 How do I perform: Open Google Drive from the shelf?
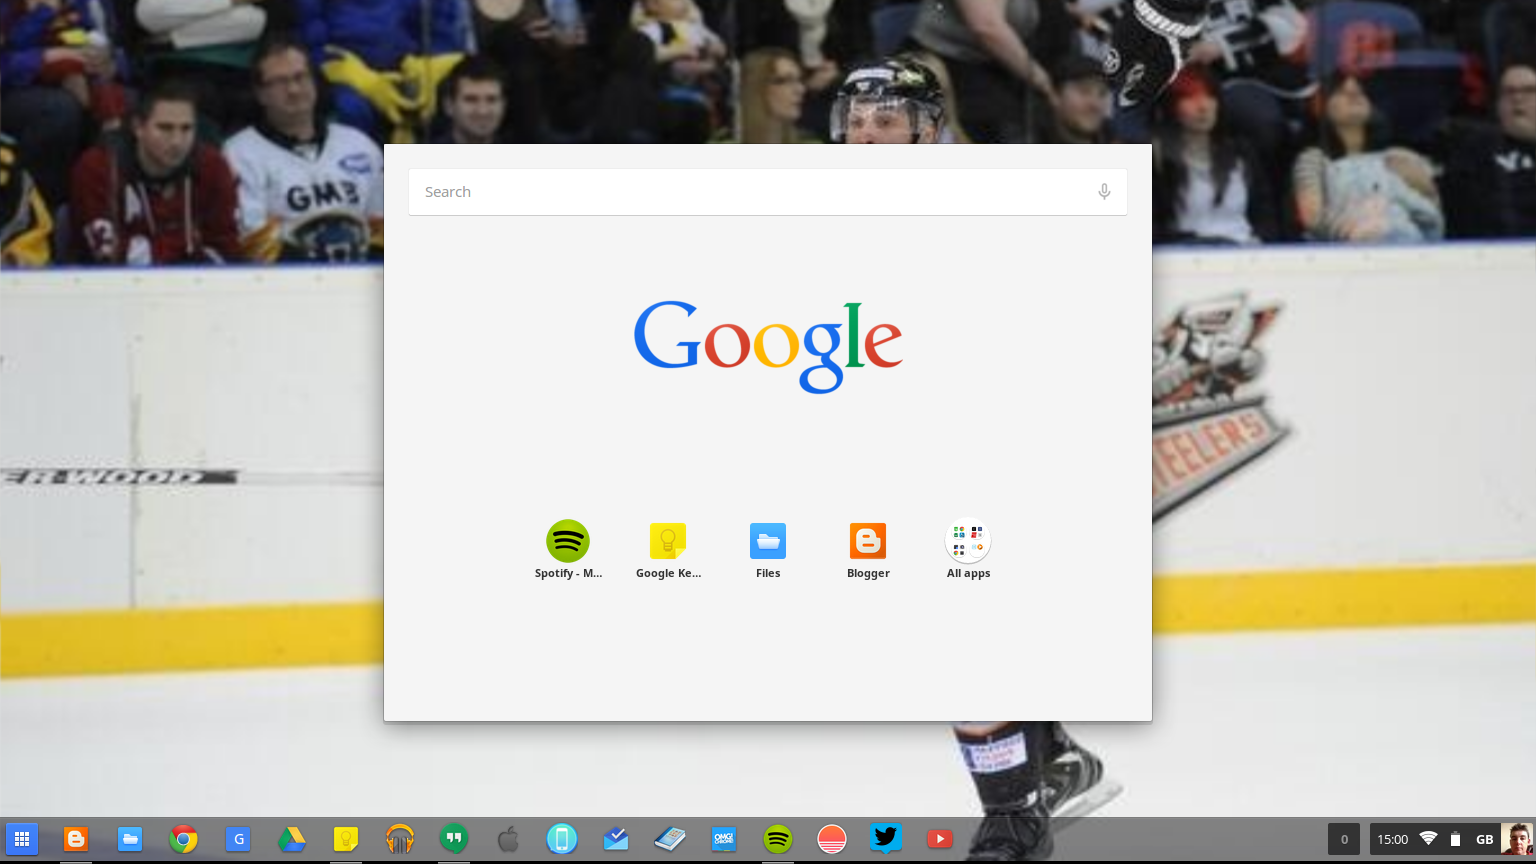[291, 839]
